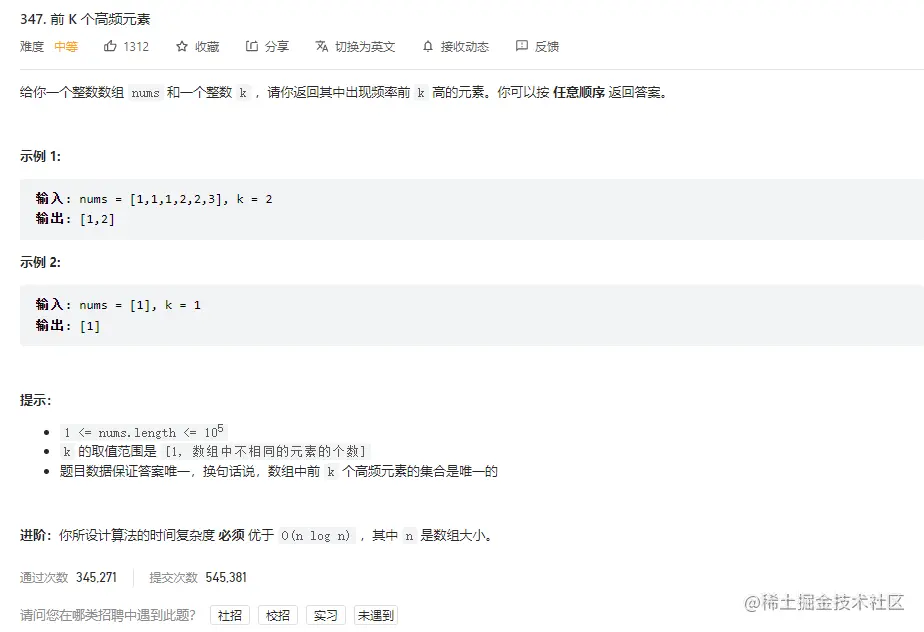Click the problem title 347. 前 K 个高频元素
Image resolution: width=924 pixels, height=632 pixels.
click(85, 19)
